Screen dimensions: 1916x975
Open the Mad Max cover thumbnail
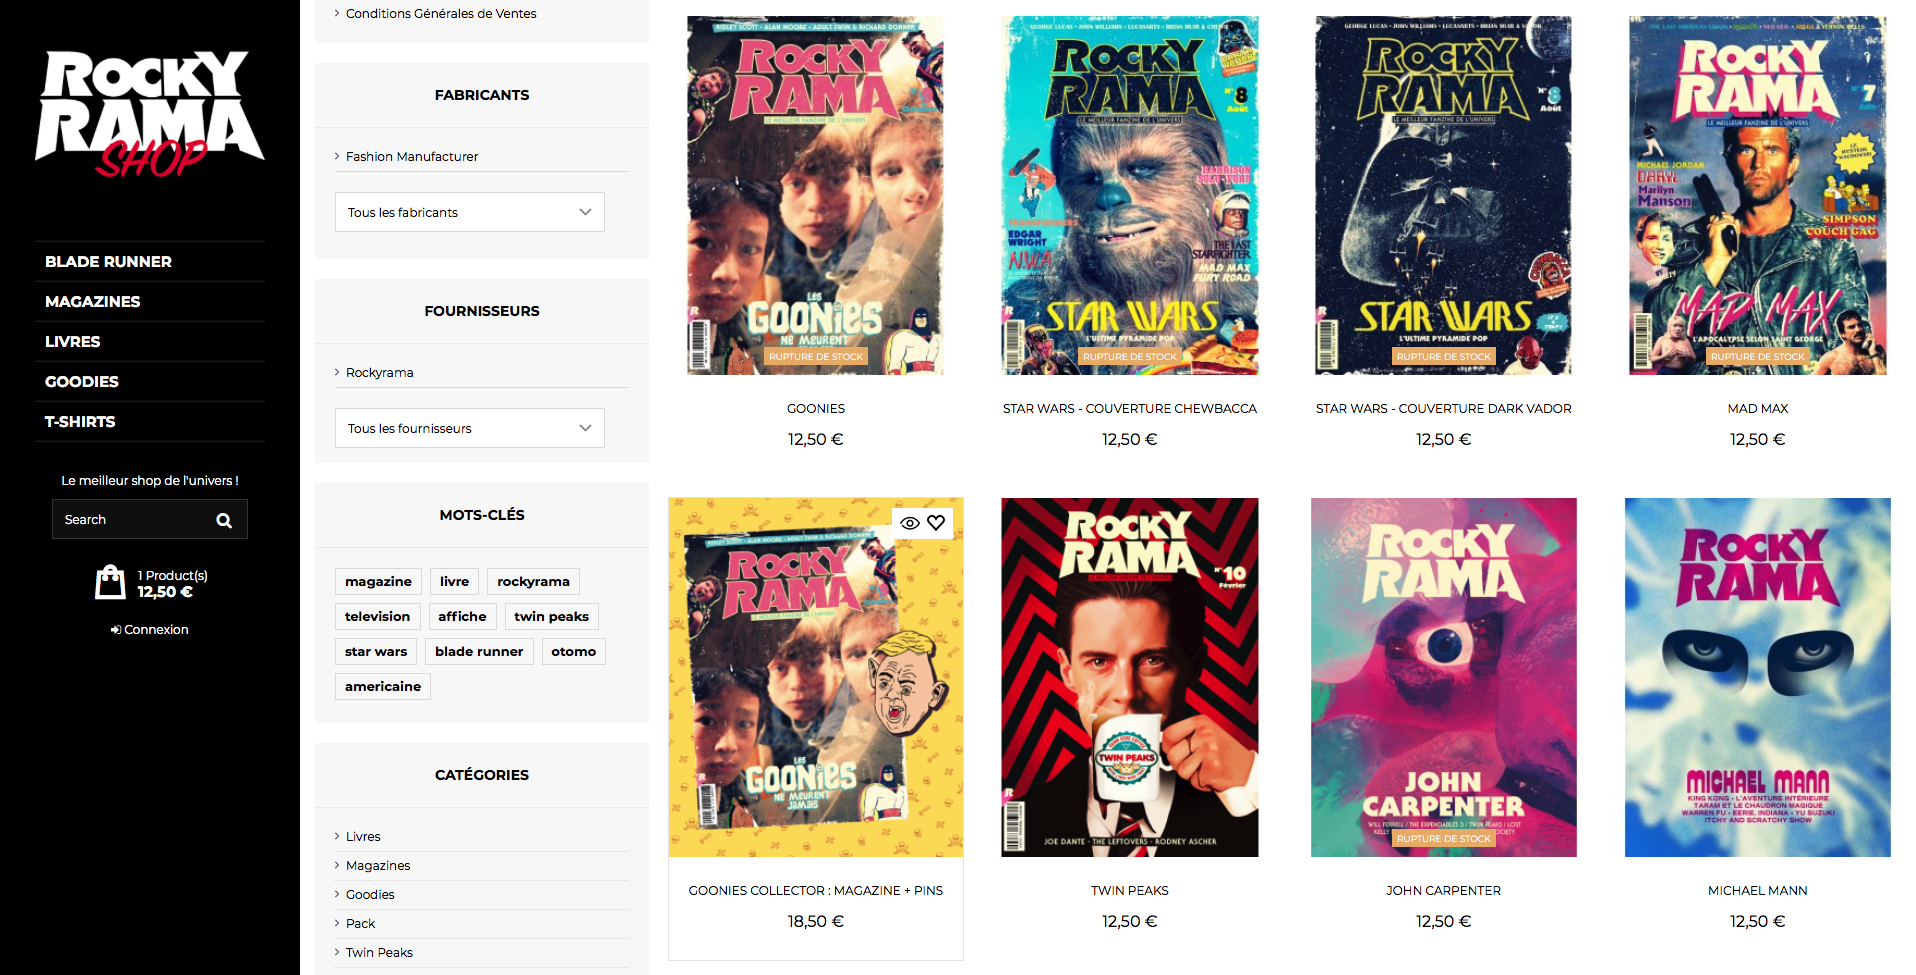coord(1757,195)
